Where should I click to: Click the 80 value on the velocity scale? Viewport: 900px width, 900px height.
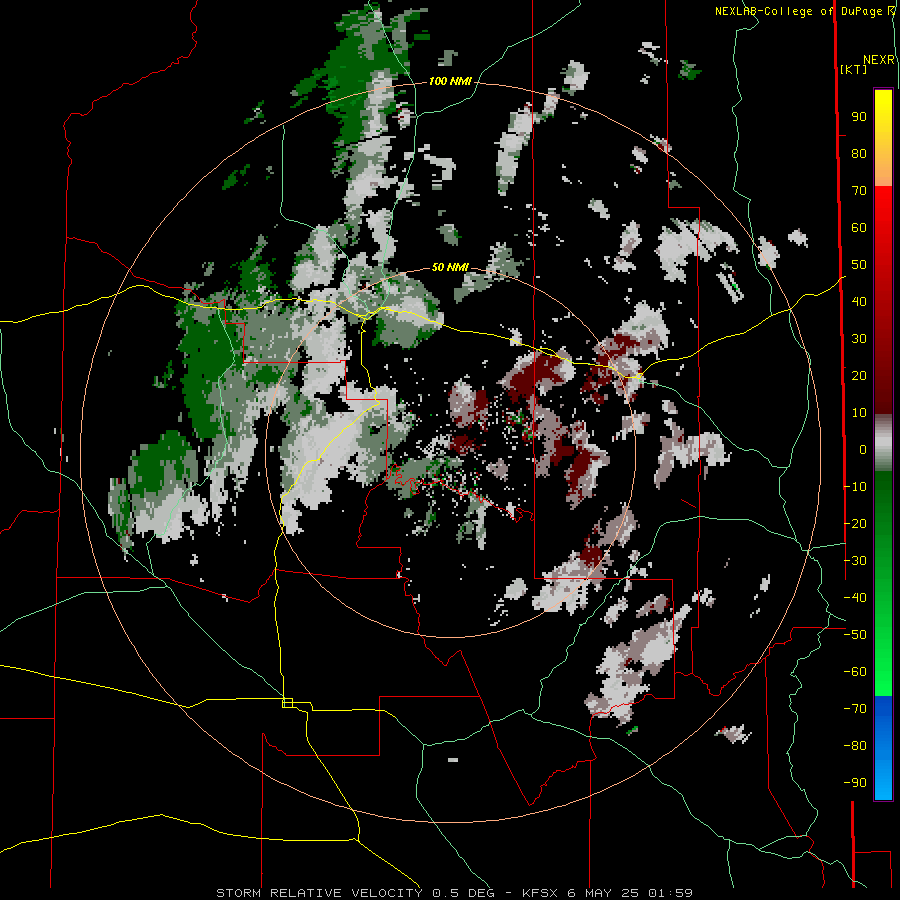pos(859,154)
